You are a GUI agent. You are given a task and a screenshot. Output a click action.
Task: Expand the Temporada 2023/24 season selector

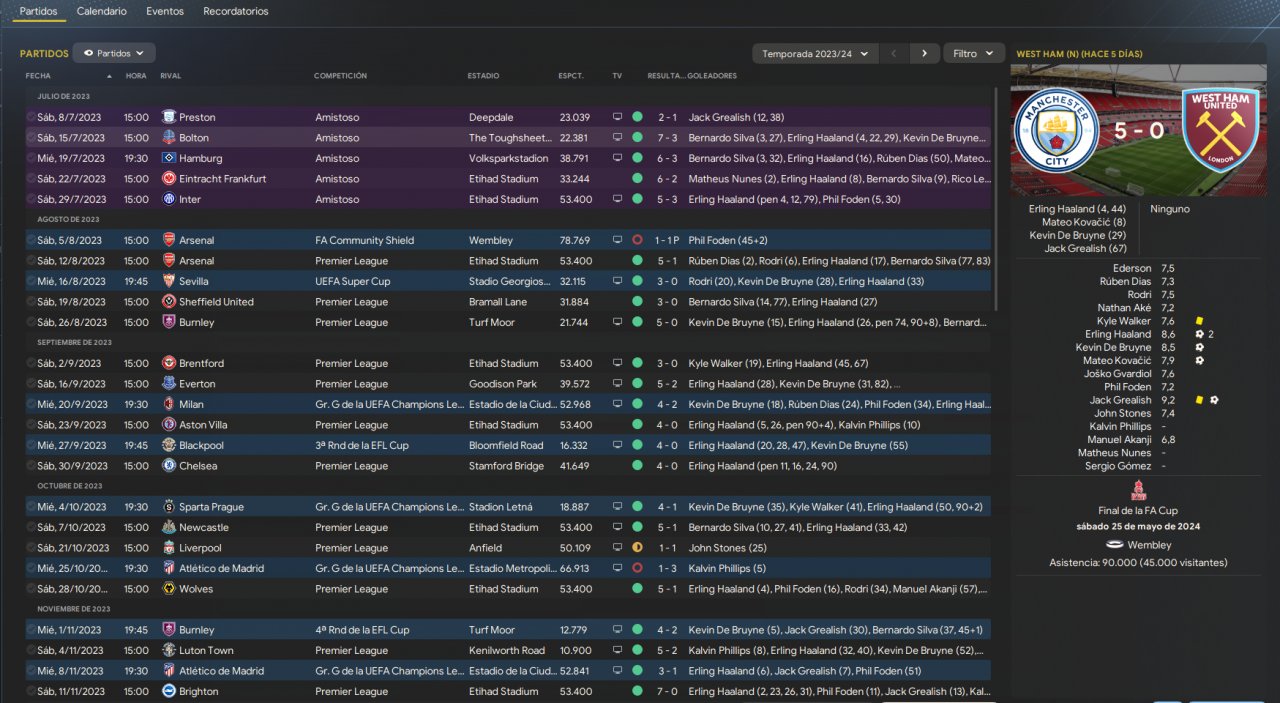coord(815,53)
